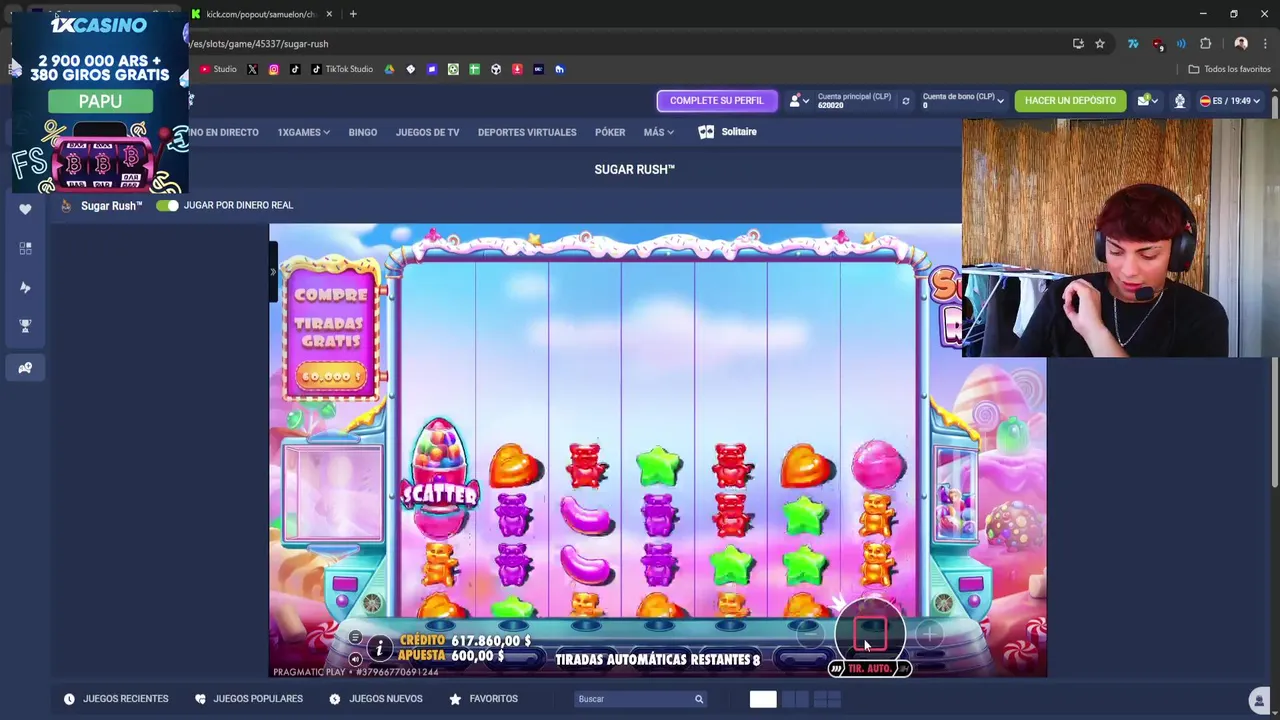Close the kick.com popout tab

[x=329, y=14]
